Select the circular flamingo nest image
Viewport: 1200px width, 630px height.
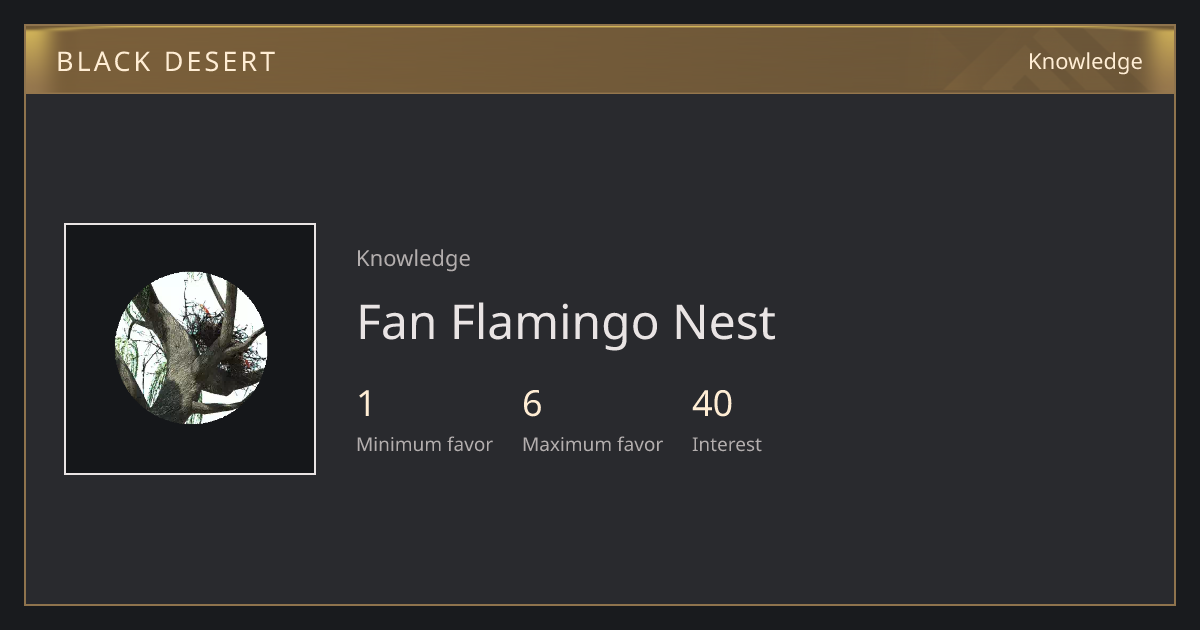pos(190,348)
